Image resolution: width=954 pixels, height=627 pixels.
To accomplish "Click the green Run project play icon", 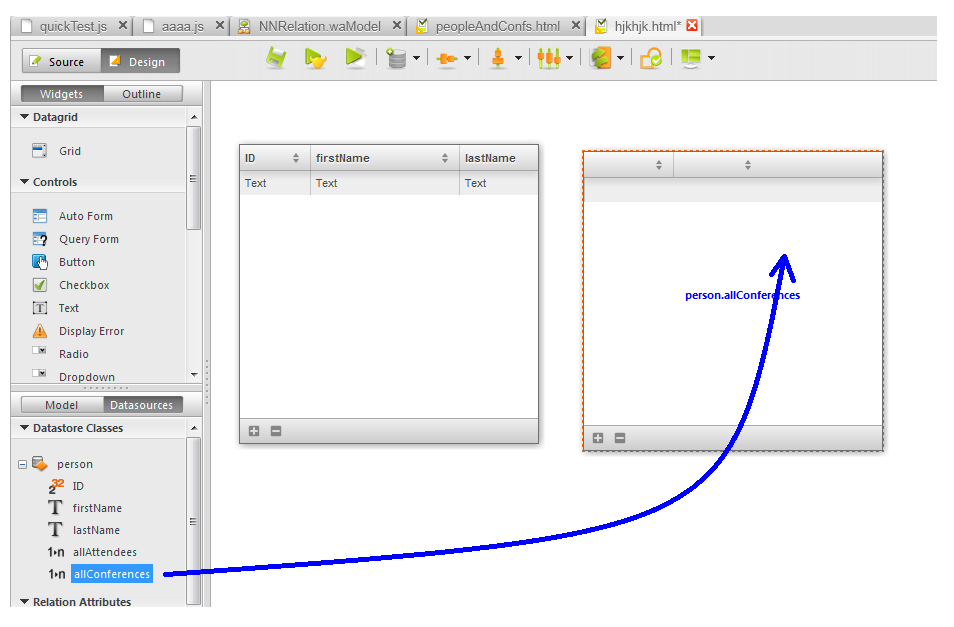I will [x=355, y=59].
